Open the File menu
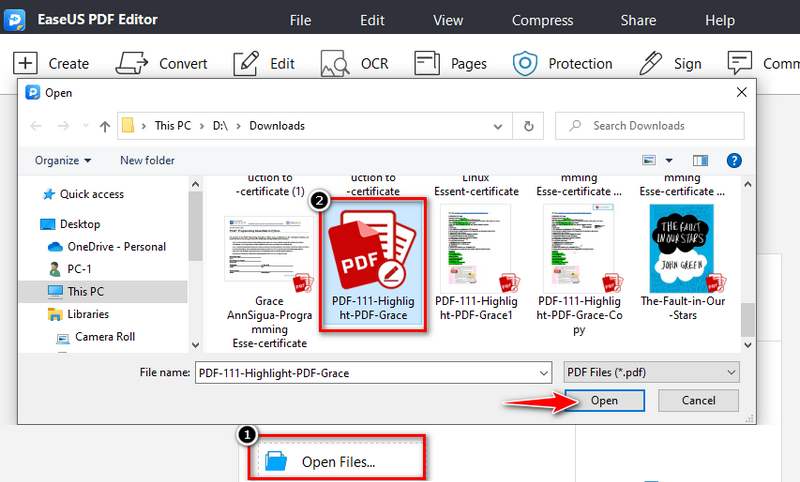Viewport: 800px width, 482px height. point(300,20)
